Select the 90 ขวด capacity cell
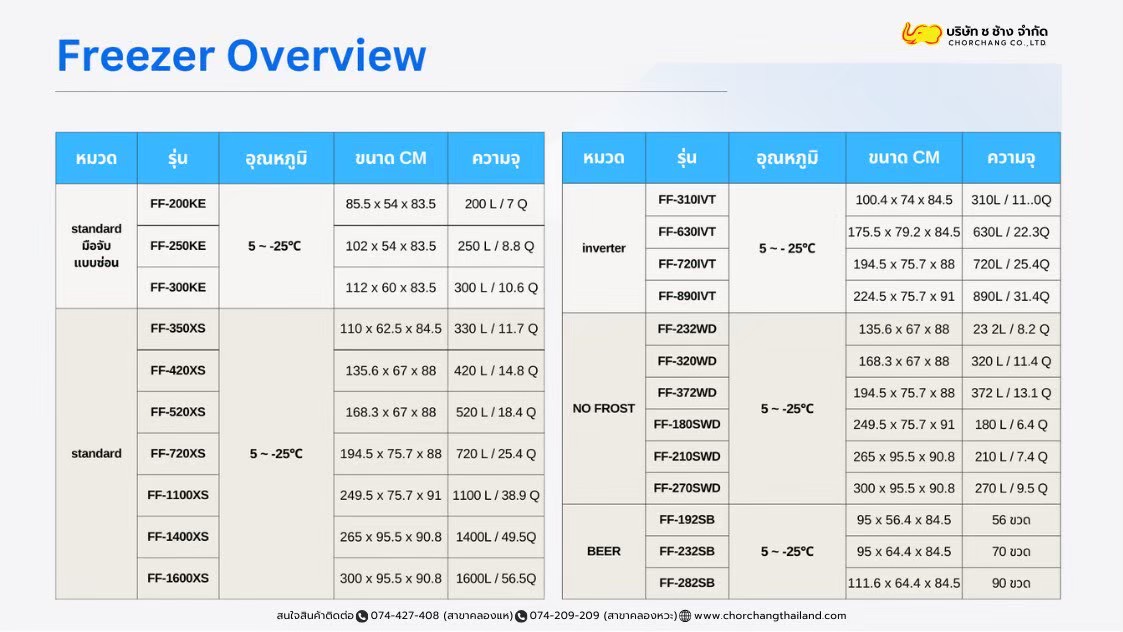This screenshot has width=1123, height=632. click(1011, 583)
